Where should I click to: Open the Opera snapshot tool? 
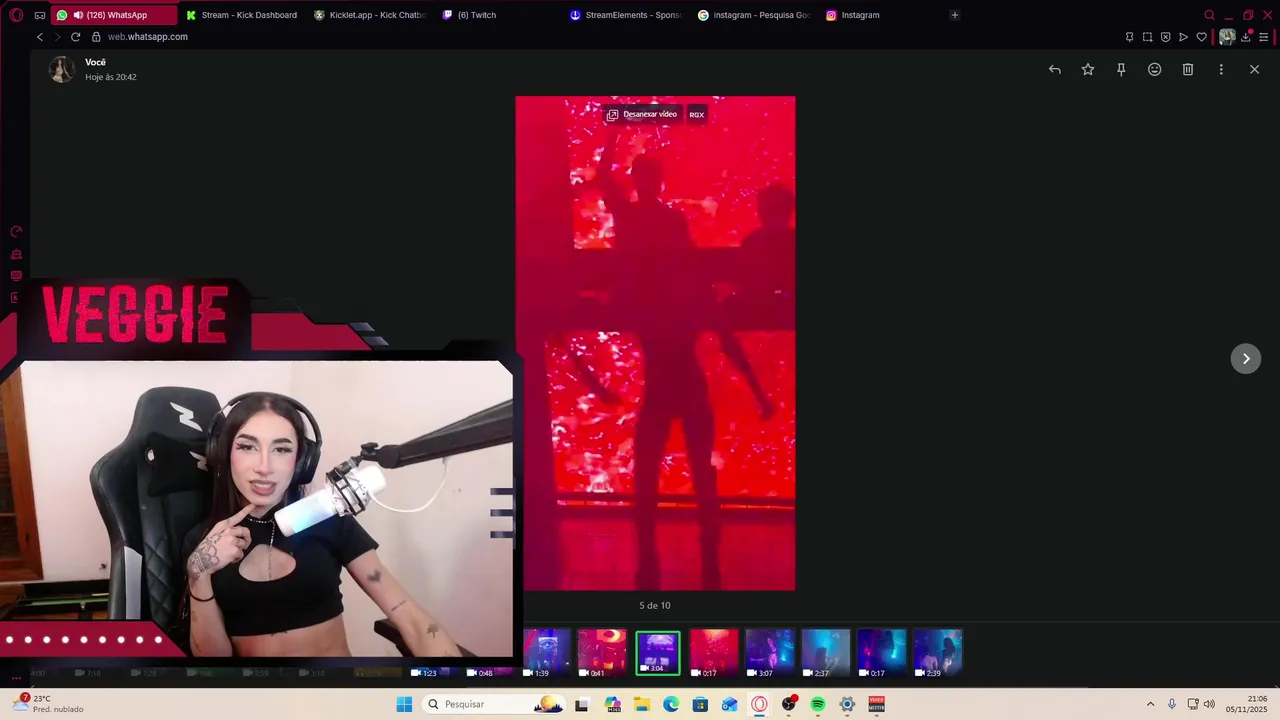1147,37
